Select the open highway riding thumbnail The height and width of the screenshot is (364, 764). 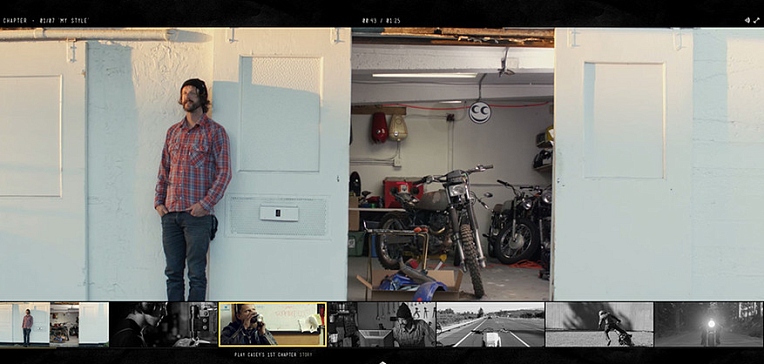click(x=491, y=324)
